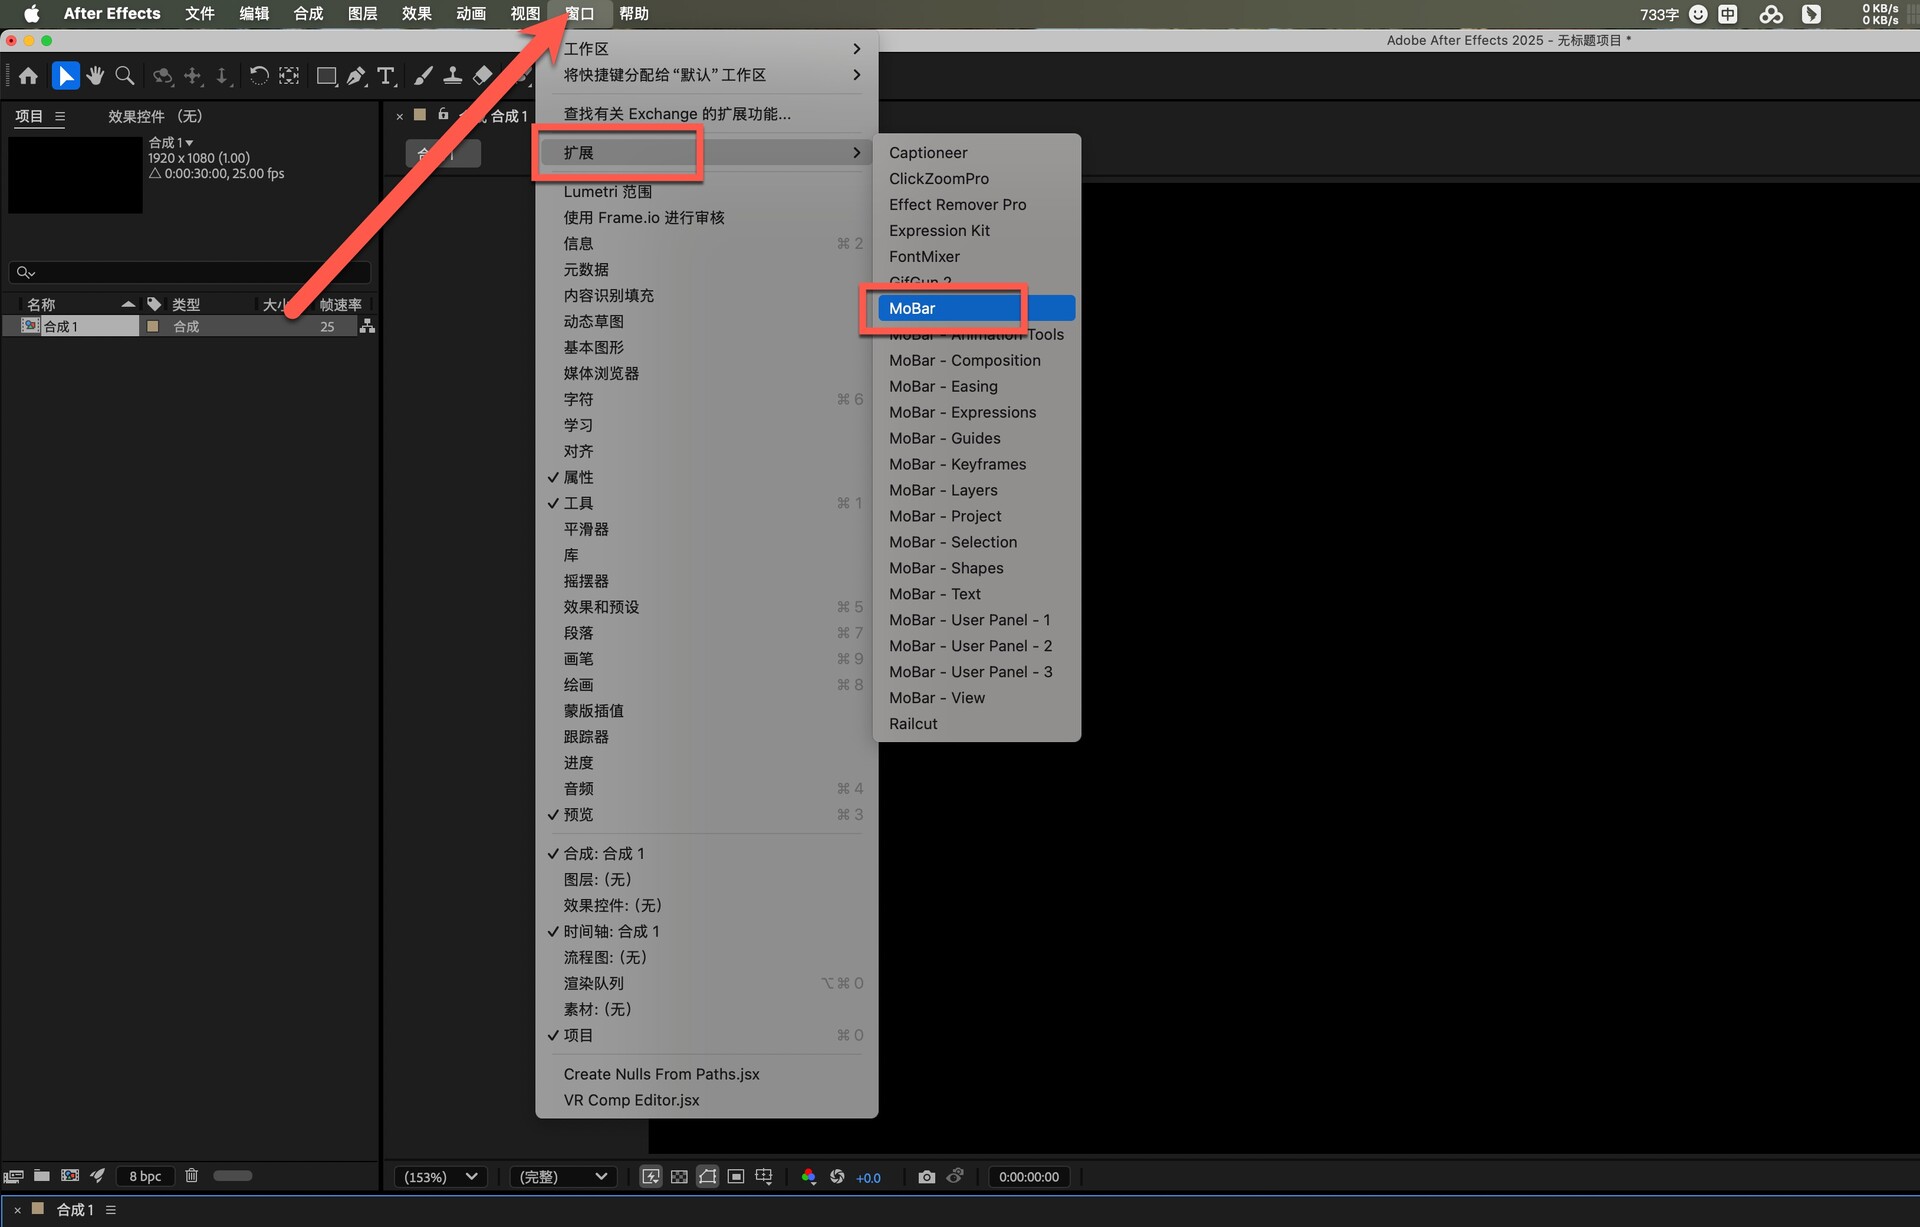The width and height of the screenshot is (1920, 1227).
Task: Open the 效果 menu in menu bar
Action: pyautogui.click(x=416, y=14)
